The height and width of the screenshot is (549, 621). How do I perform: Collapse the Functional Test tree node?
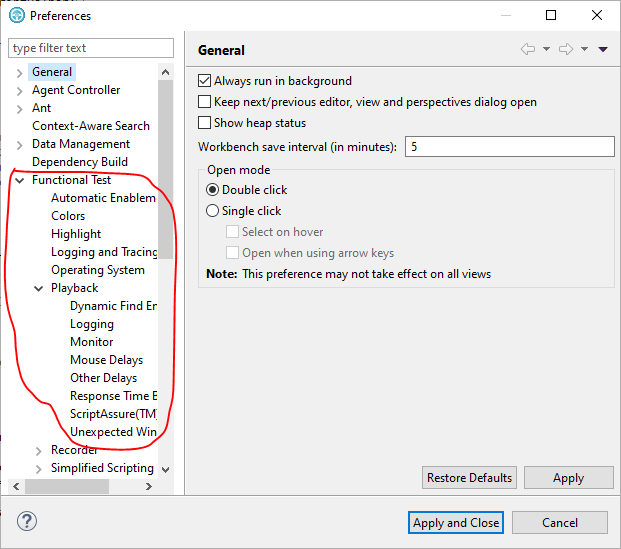click(x=20, y=180)
